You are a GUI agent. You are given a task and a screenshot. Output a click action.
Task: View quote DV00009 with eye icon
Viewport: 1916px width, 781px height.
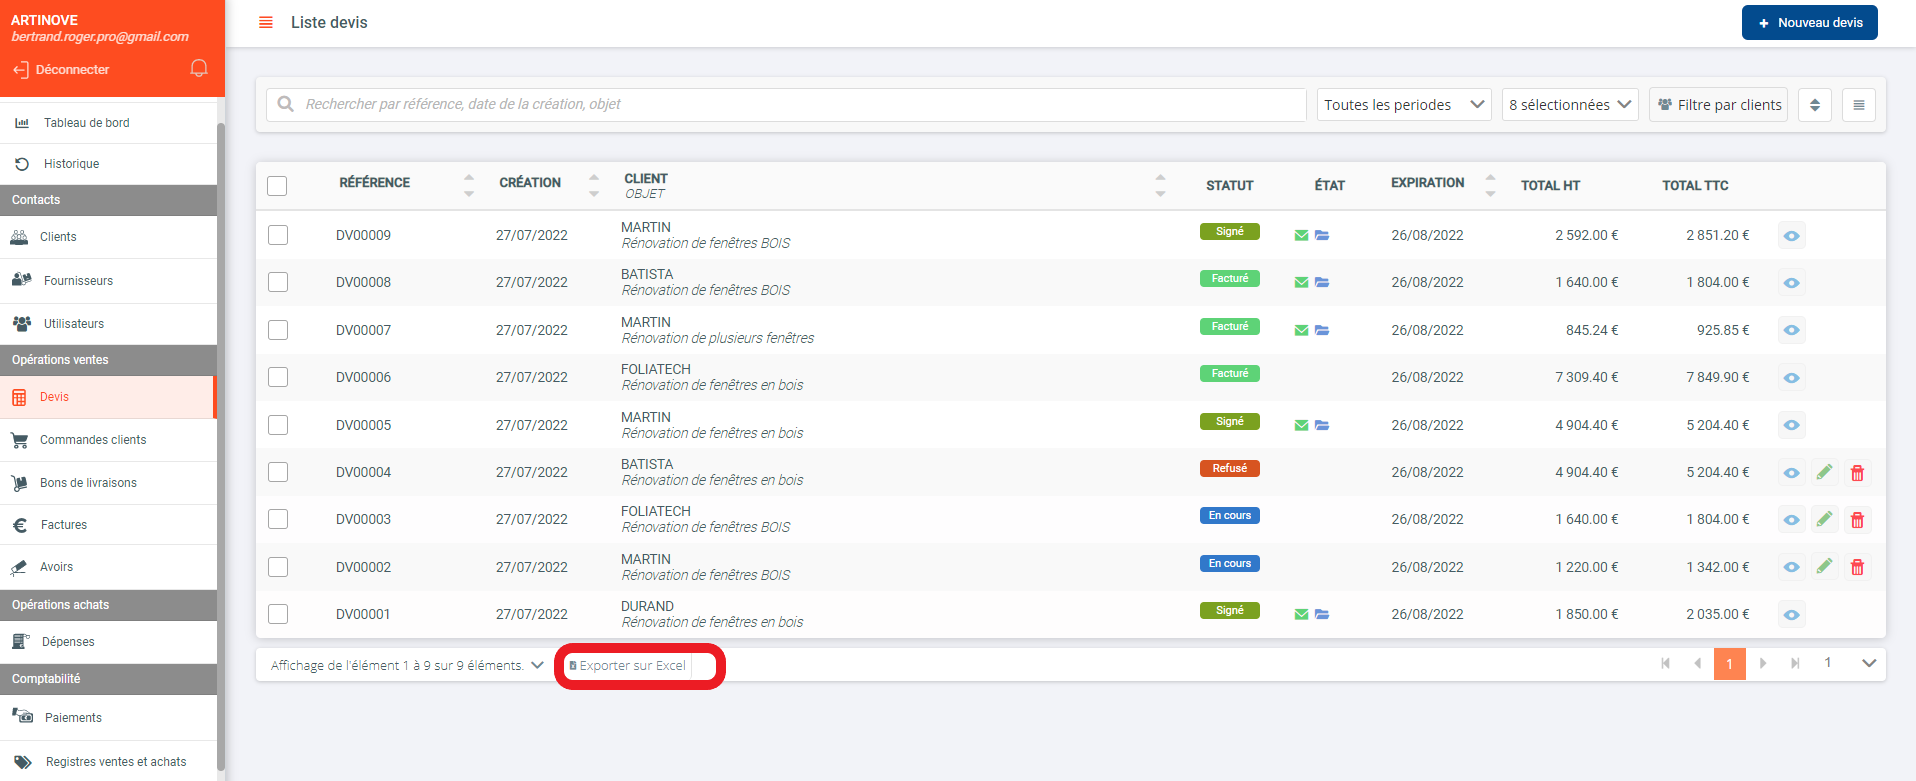pyautogui.click(x=1791, y=236)
